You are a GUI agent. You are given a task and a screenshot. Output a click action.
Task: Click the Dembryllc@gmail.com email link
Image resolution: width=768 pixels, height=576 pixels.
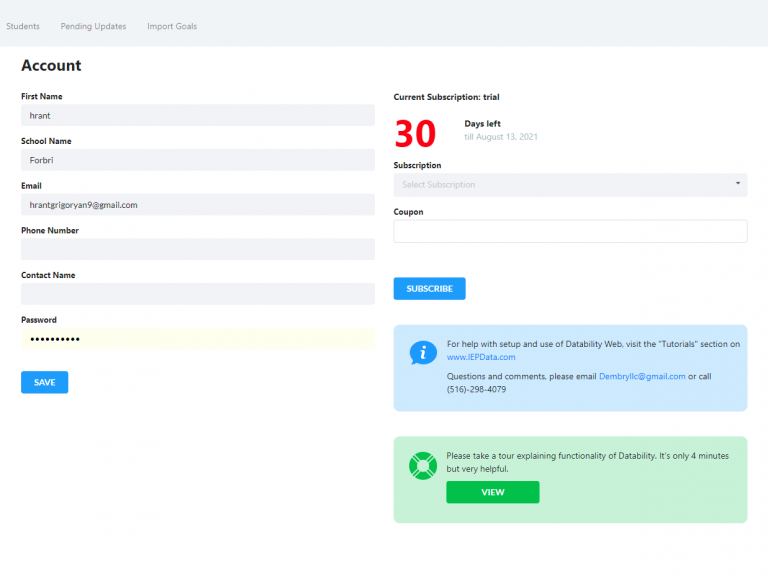click(642, 376)
